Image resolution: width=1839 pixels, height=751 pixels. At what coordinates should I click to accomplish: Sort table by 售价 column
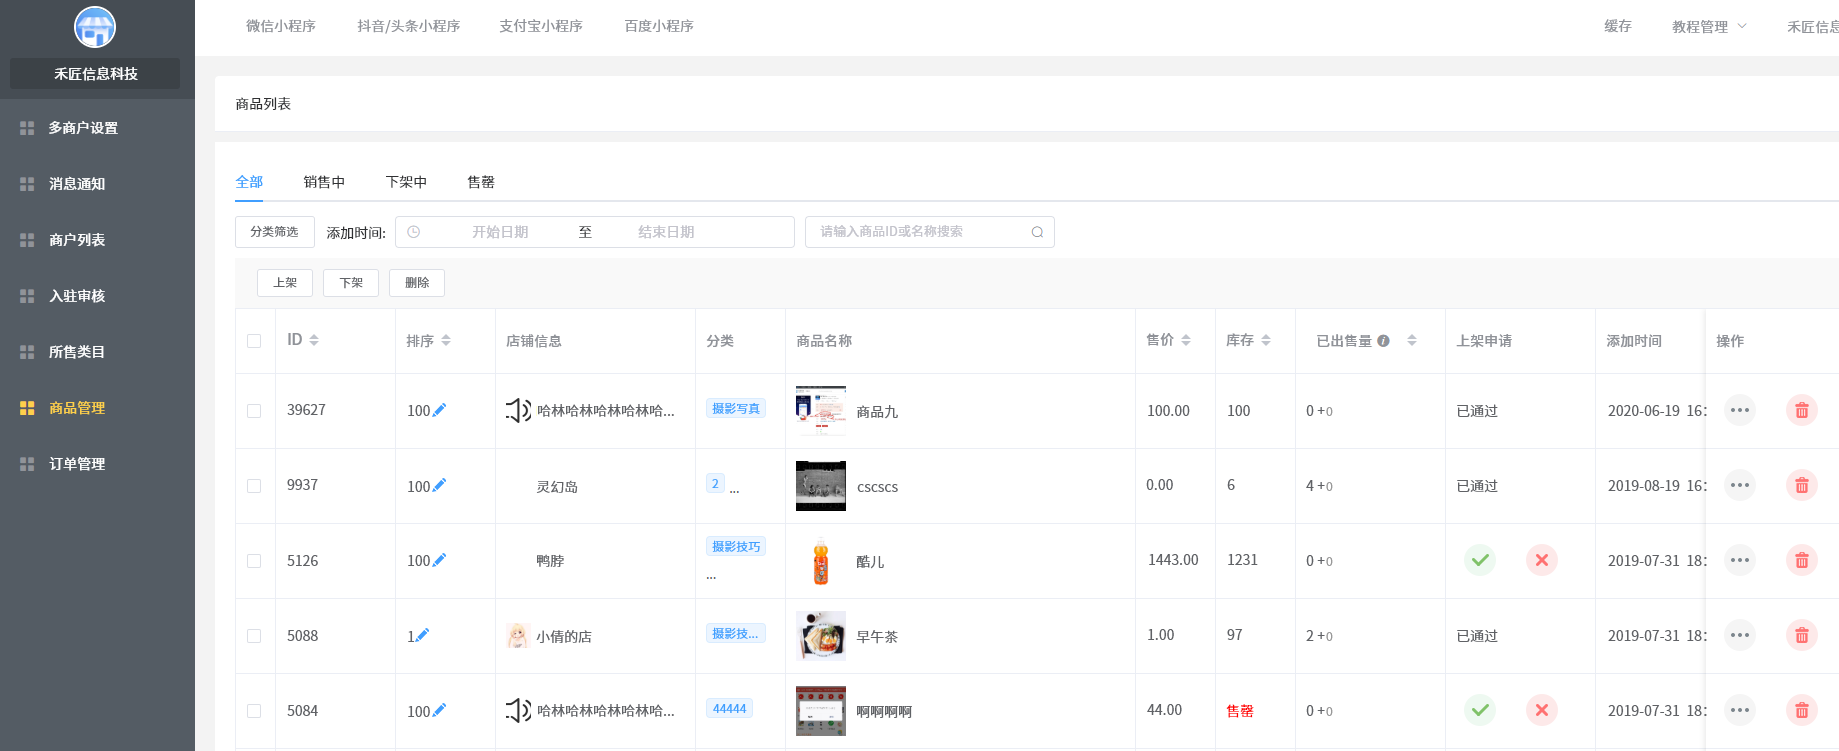pyautogui.click(x=1186, y=340)
